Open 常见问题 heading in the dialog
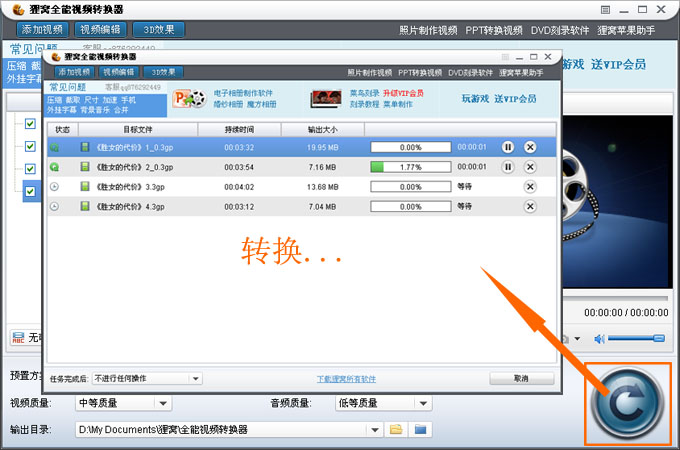 [x=68, y=87]
